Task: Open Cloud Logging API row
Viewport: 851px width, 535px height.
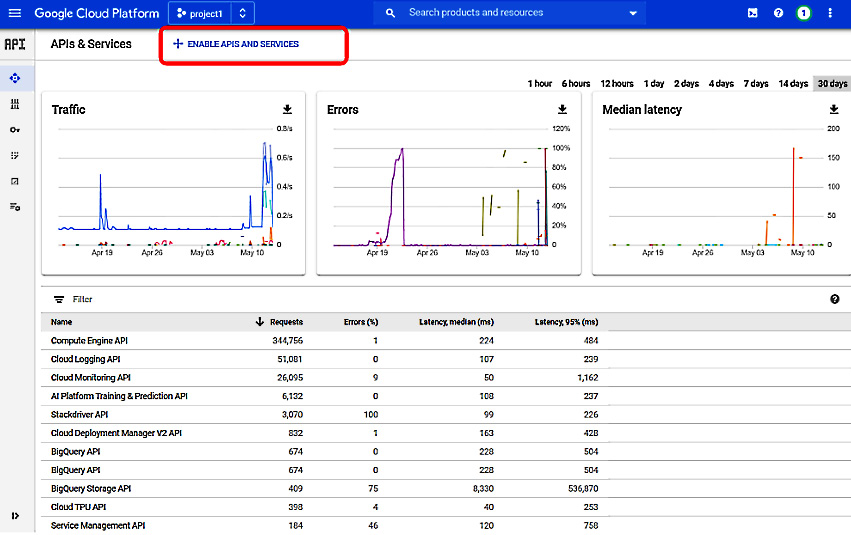Action: 324,359
